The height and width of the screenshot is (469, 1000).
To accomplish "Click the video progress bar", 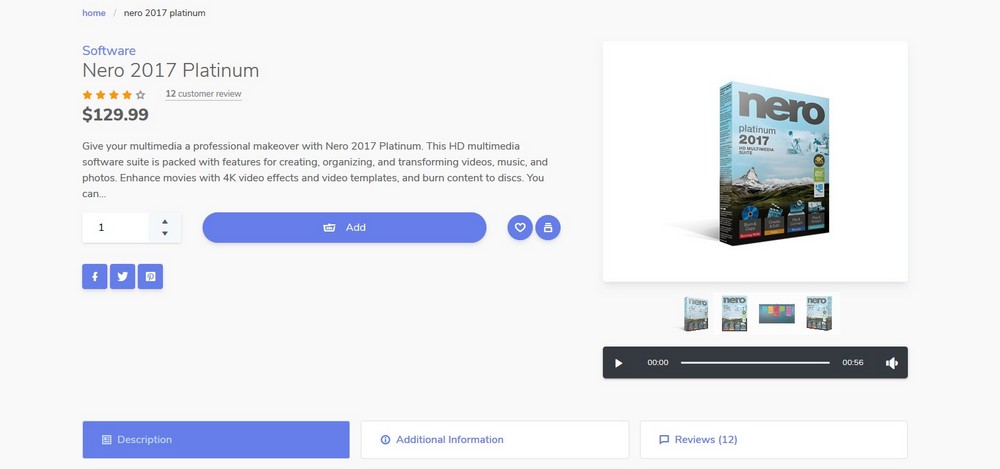I will [x=755, y=362].
